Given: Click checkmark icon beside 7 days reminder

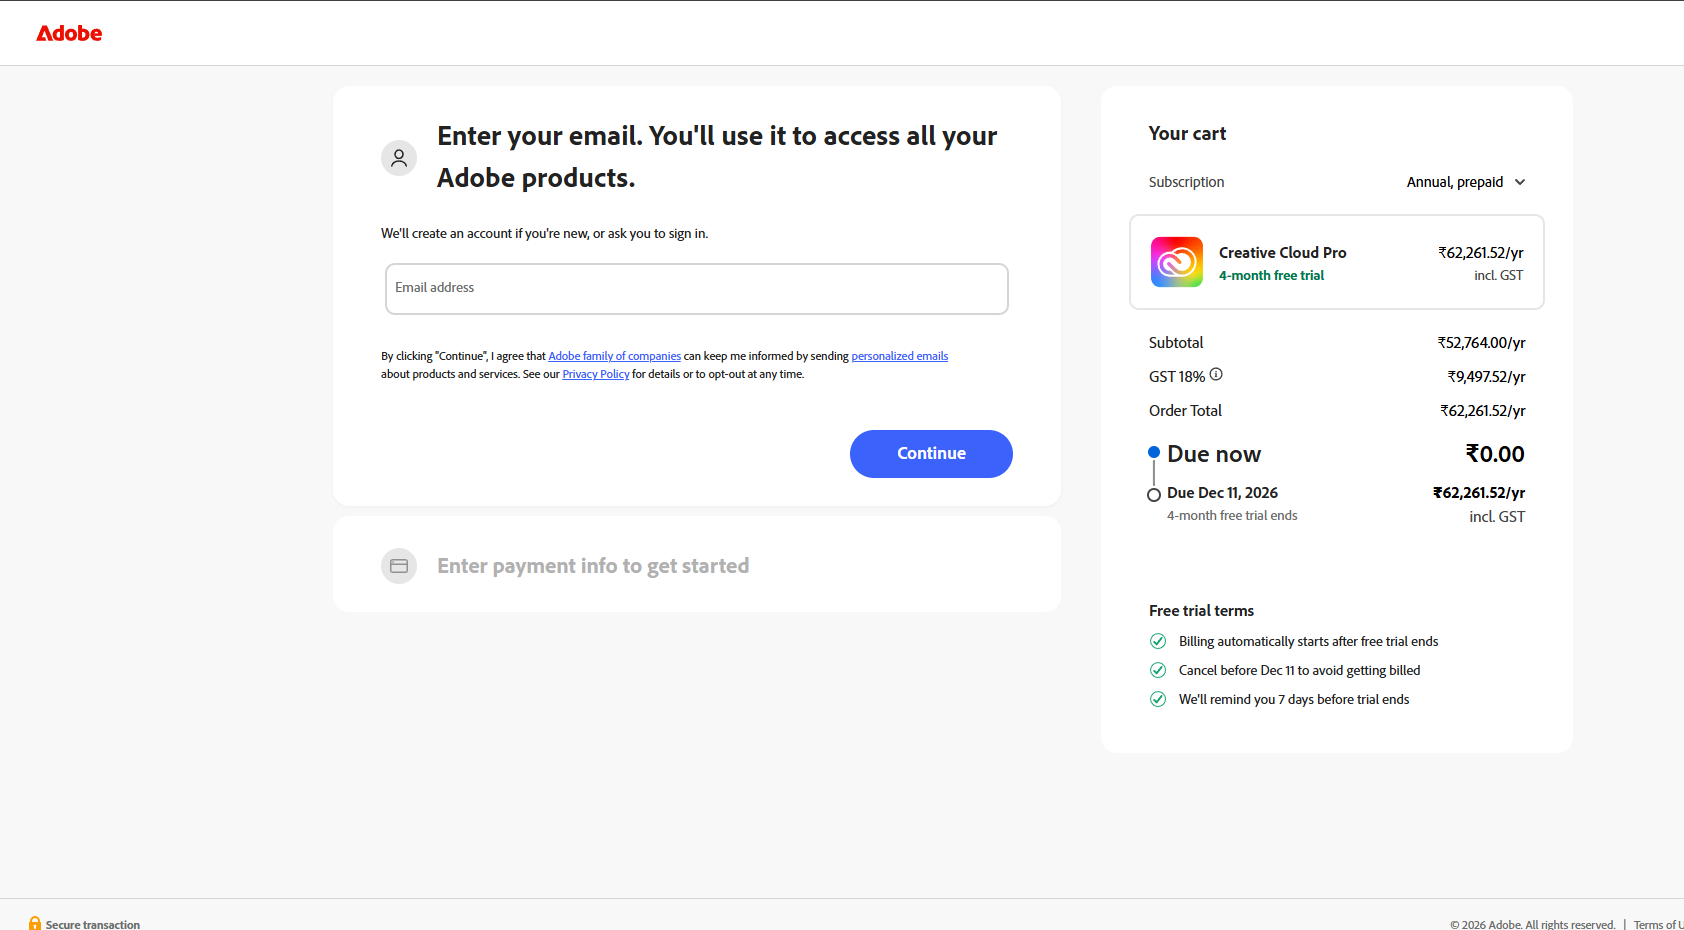Looking at the screenshot, I should pyautogui.click(x=1158, y=699).
